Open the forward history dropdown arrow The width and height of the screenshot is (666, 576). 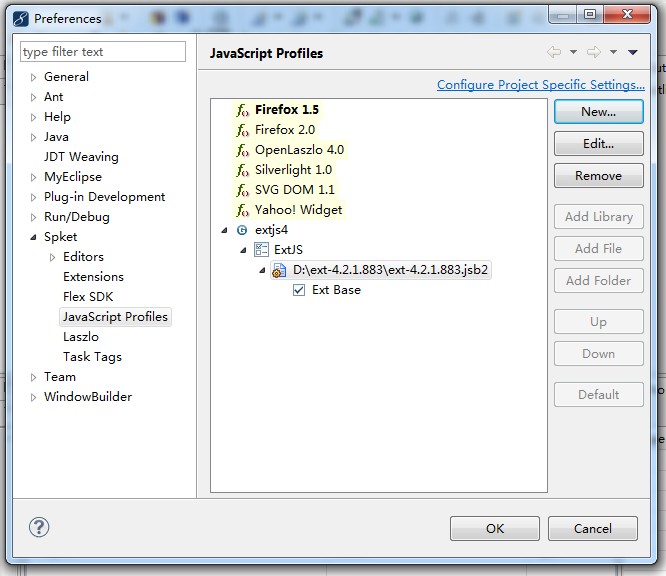coord(613,52)
